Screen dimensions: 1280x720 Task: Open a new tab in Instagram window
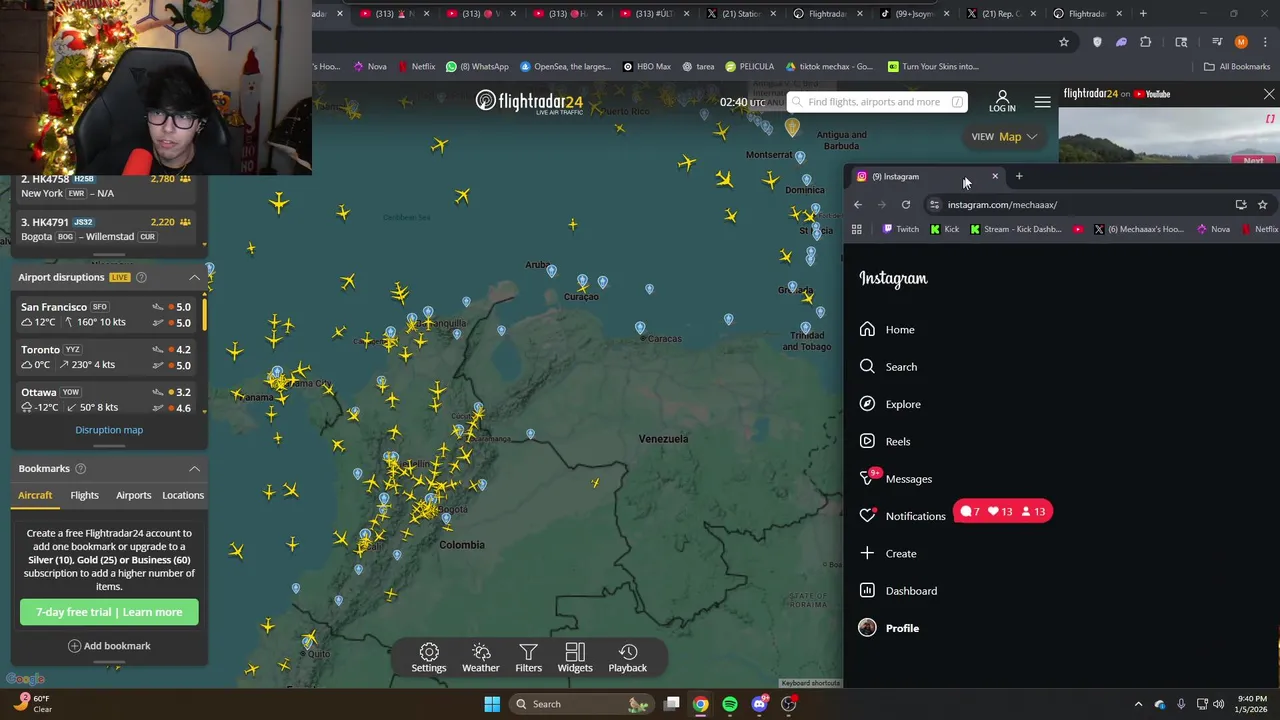[x=1019, y=177]
